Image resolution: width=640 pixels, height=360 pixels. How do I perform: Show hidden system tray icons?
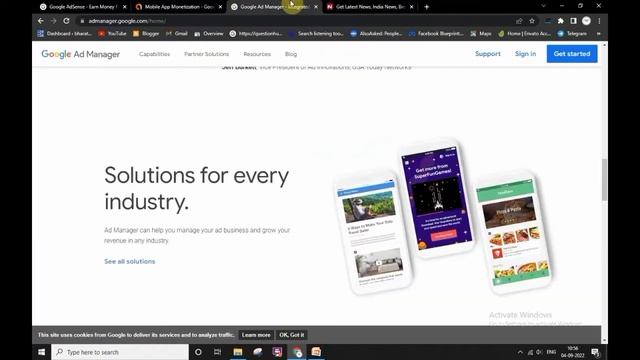coord(520,352)
